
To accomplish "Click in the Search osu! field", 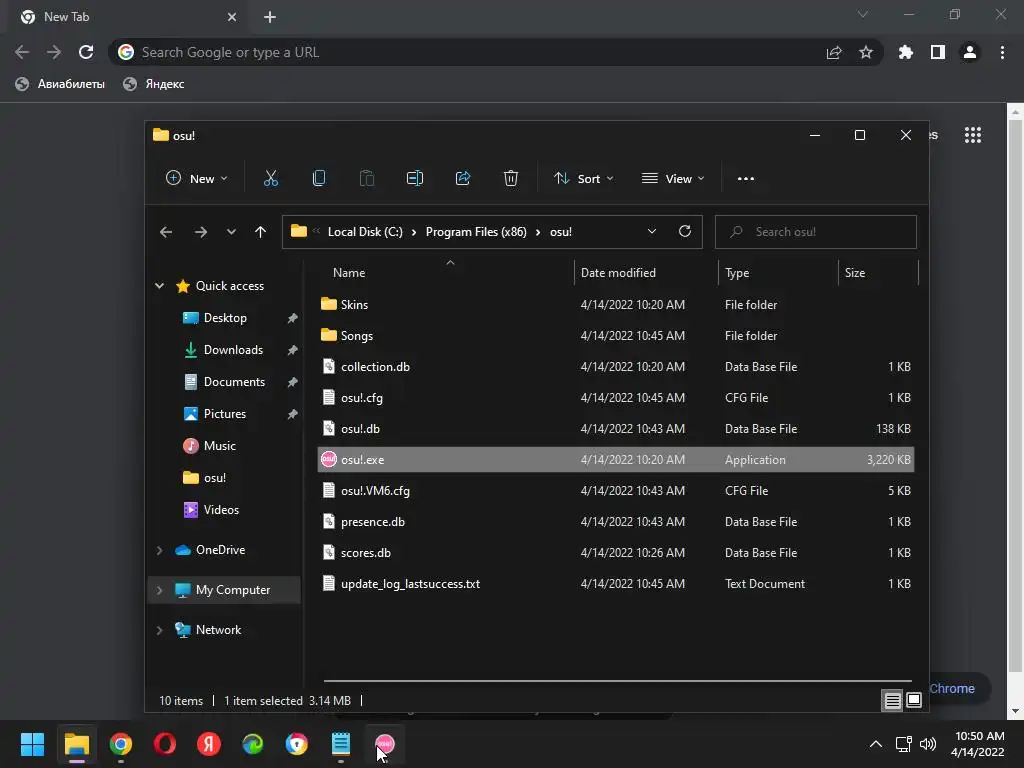I will (816, 232).
